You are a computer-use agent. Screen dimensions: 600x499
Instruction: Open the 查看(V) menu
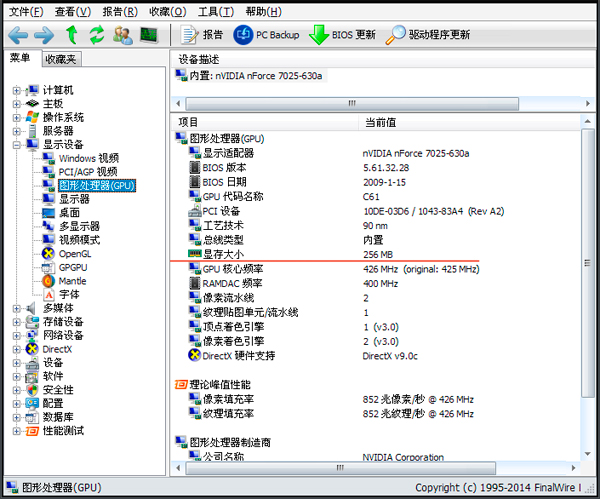coord(73,12)
